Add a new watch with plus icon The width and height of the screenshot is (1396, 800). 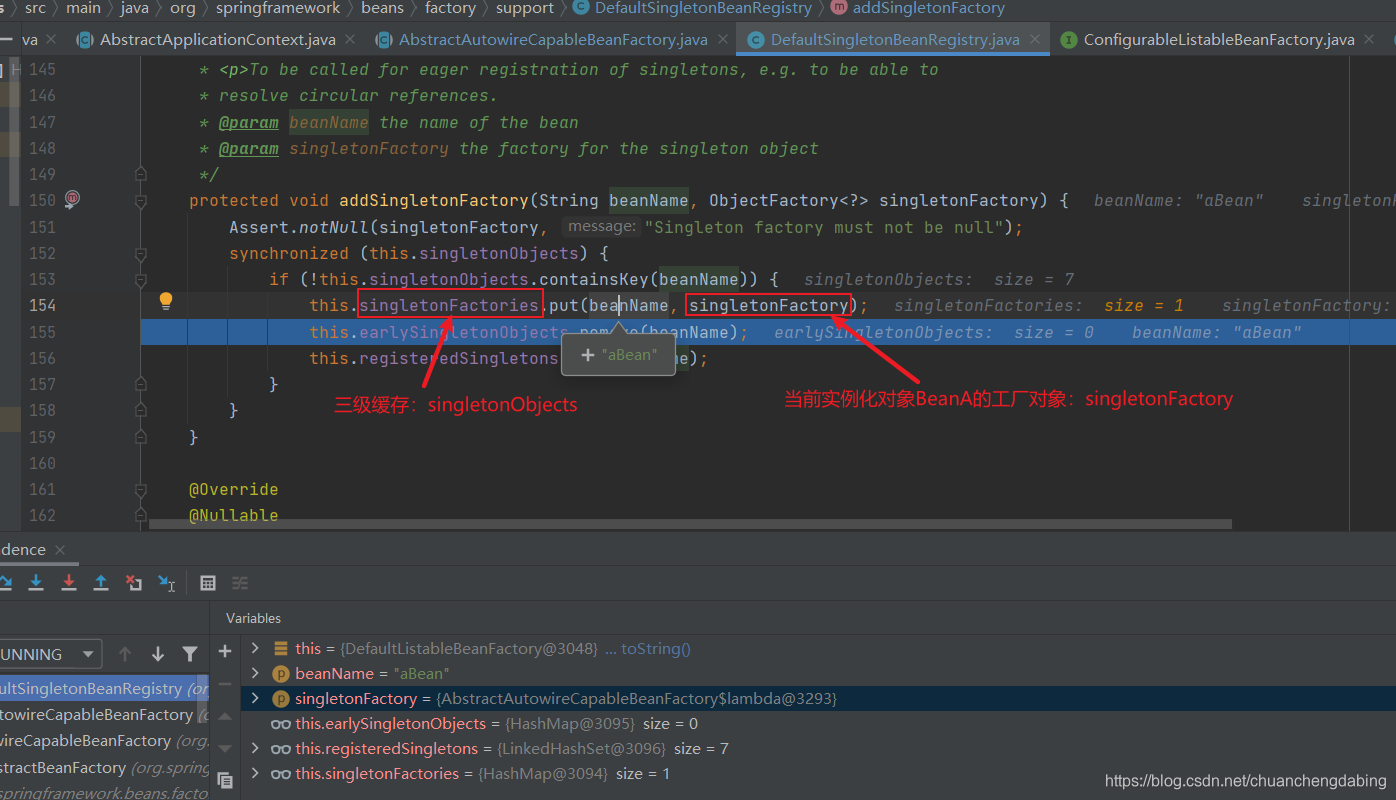point(225,651)
